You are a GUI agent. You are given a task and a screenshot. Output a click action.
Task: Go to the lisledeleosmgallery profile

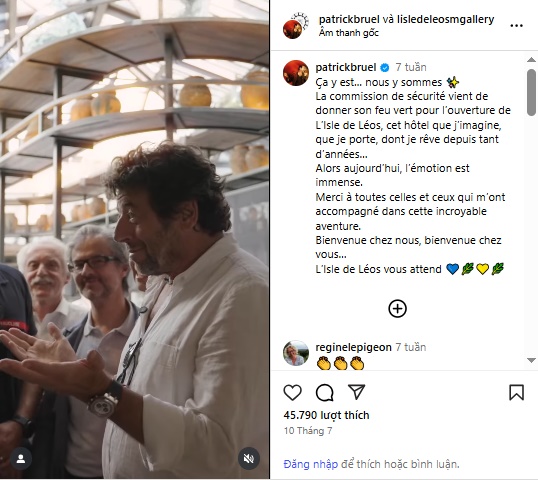point(445,20)
